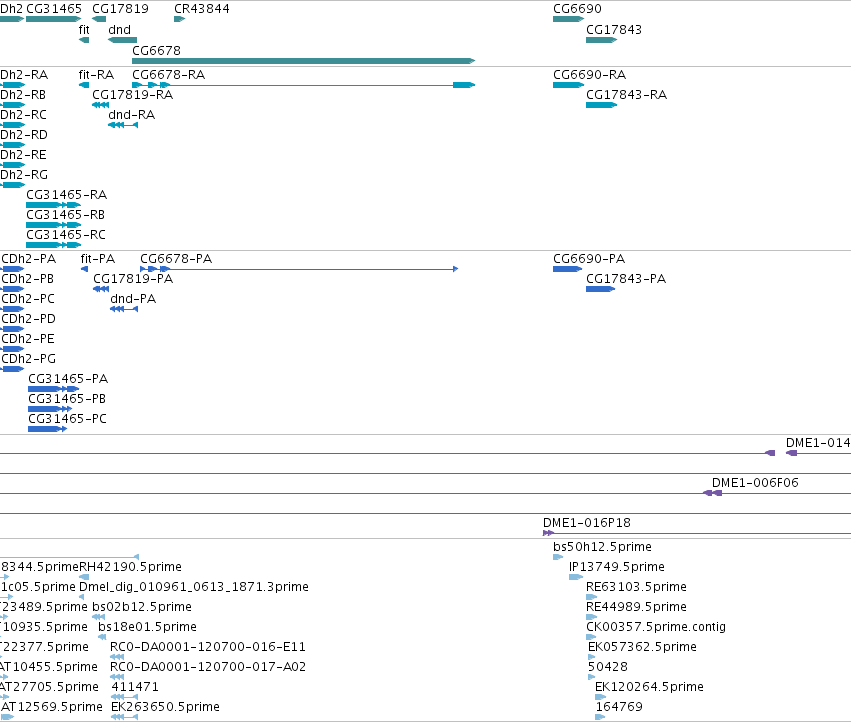Click CDS CG31465-PB
This screenshot has width=851, height=722.
(50, 409)
